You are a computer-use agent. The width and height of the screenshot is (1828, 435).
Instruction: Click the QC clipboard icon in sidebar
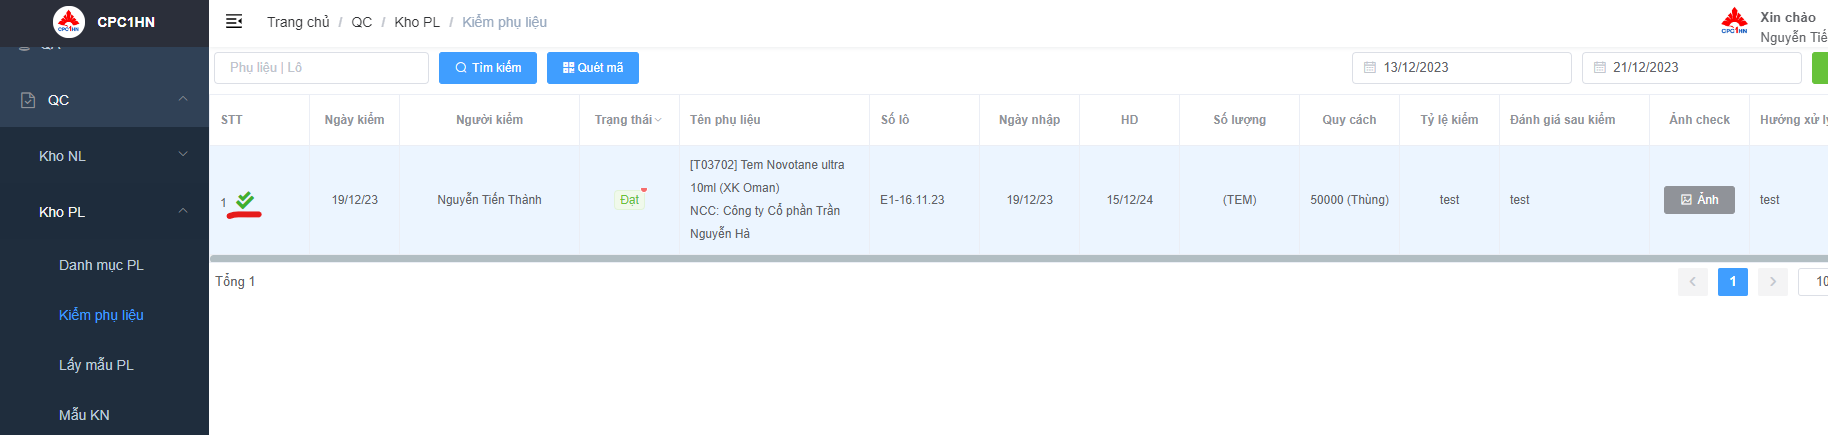pyautogui.click(x=28, y=100)
